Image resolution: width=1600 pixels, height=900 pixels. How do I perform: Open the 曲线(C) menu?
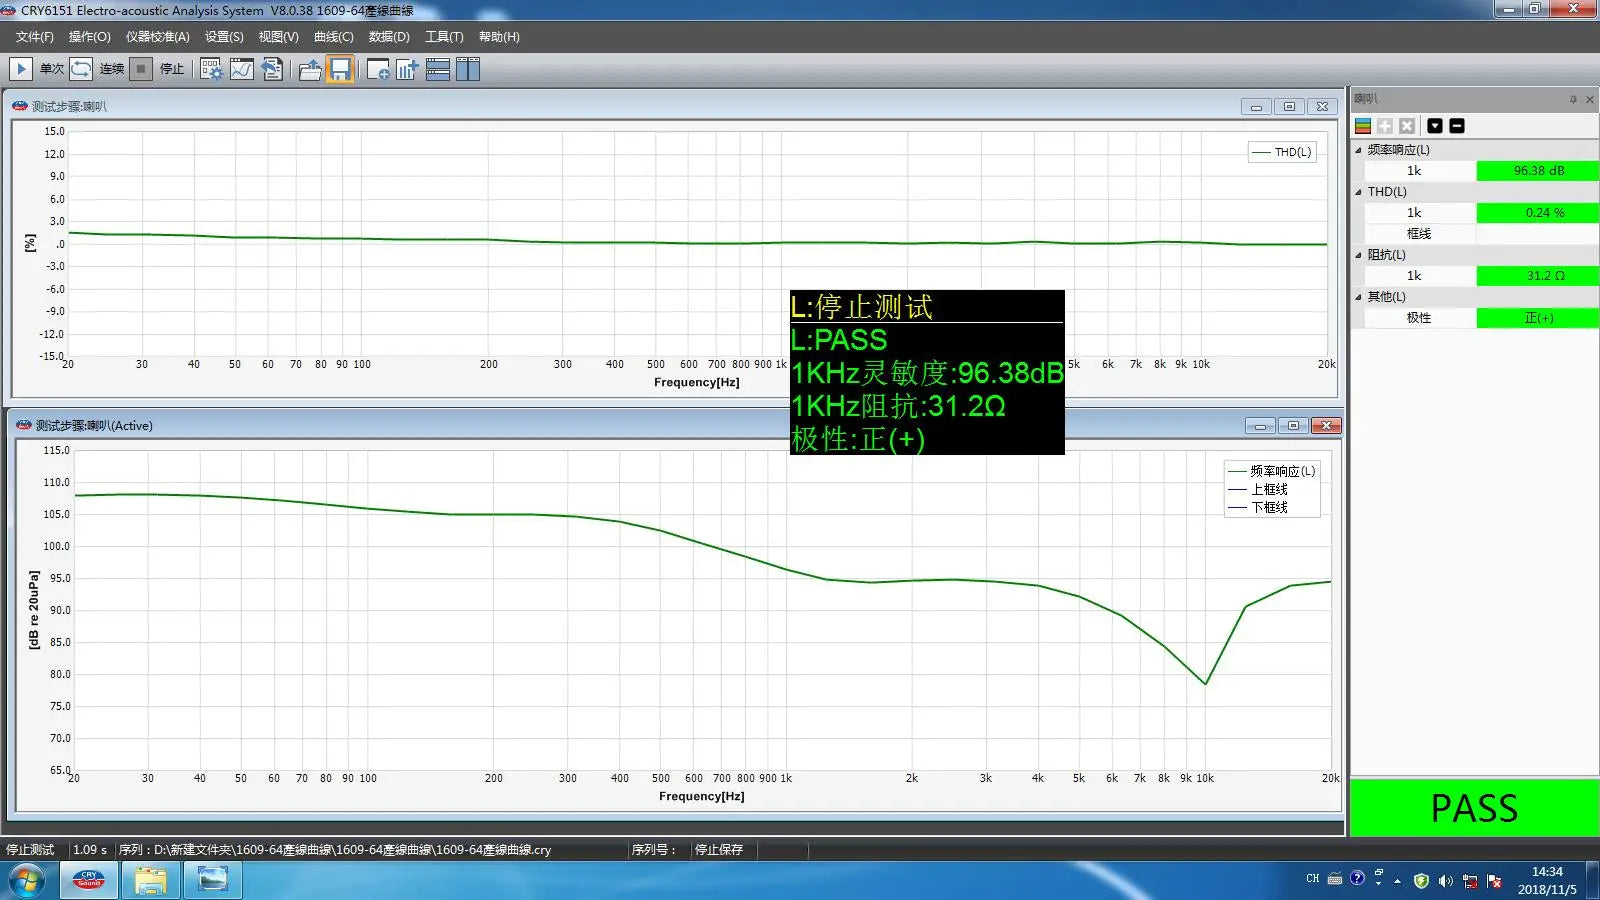coord(333,37)
